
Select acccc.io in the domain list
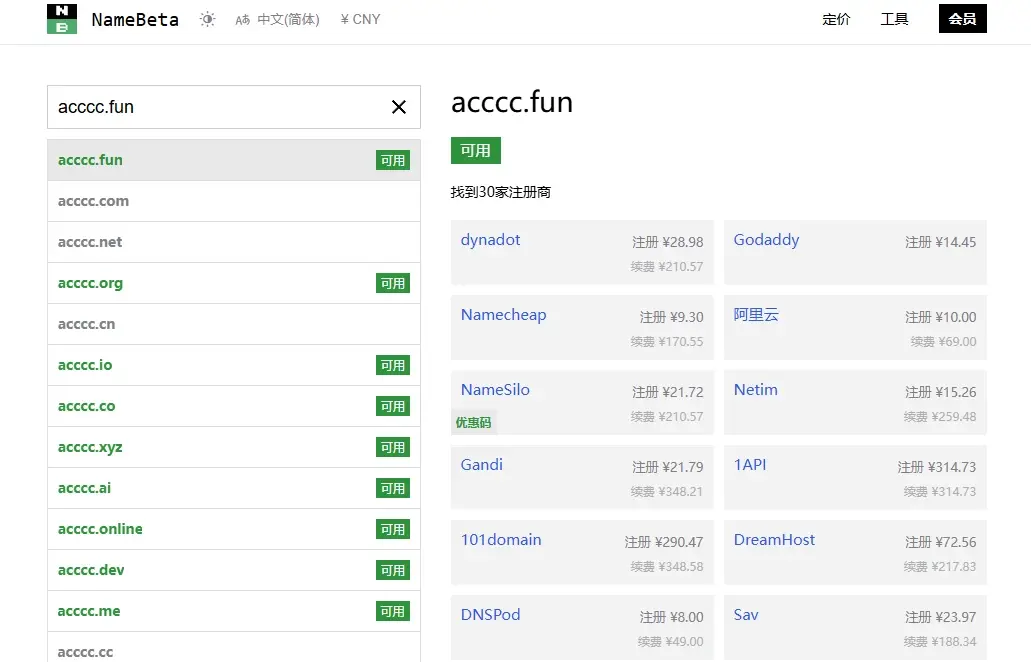pyautogui.click(x=233, y=365)
